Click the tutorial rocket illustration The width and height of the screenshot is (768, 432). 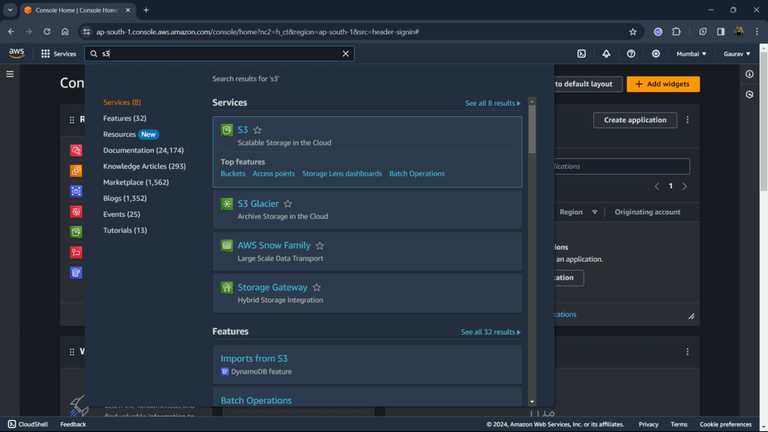pyautogui.click(x=79, y=406)
